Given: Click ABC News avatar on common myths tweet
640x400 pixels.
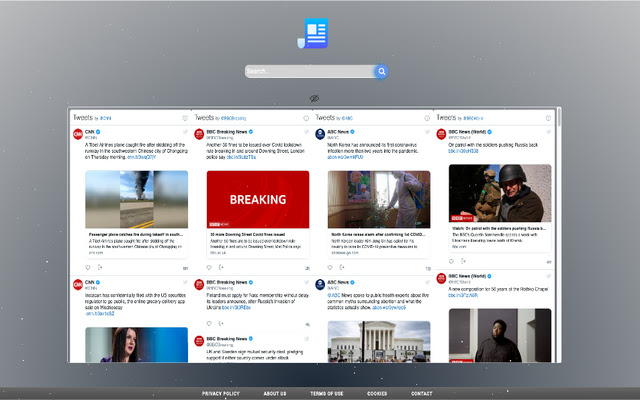Looking at the screenshot, I should [x=320, y=284].
